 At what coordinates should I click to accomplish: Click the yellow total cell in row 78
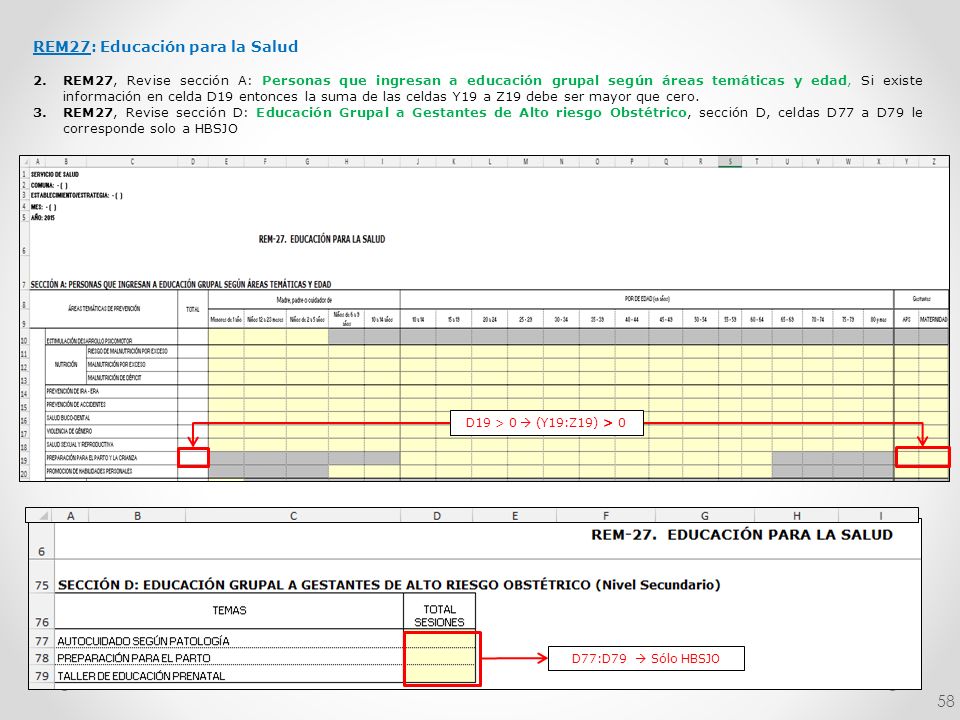pos(440,658)
